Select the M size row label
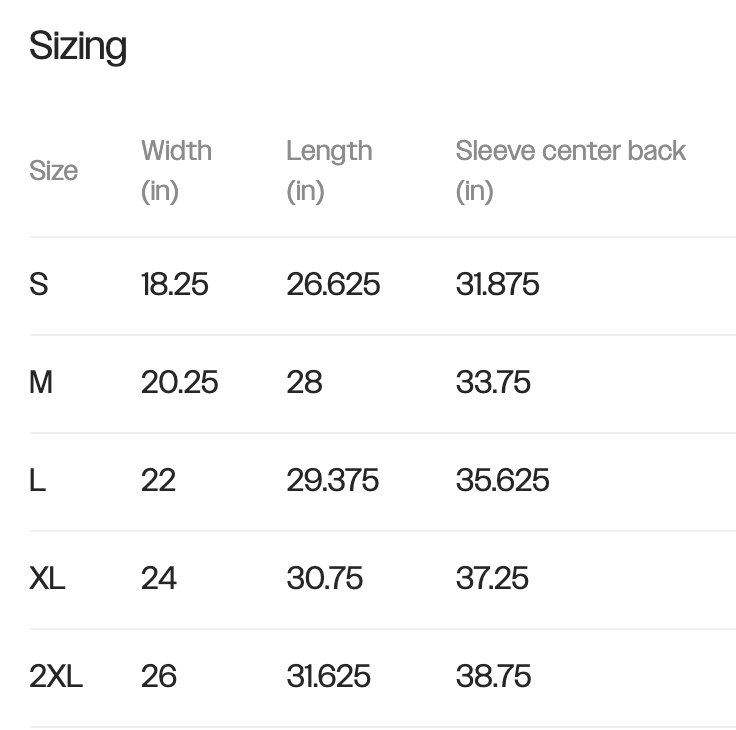Viewport: 736px width, 730px height. pos(41,383)
